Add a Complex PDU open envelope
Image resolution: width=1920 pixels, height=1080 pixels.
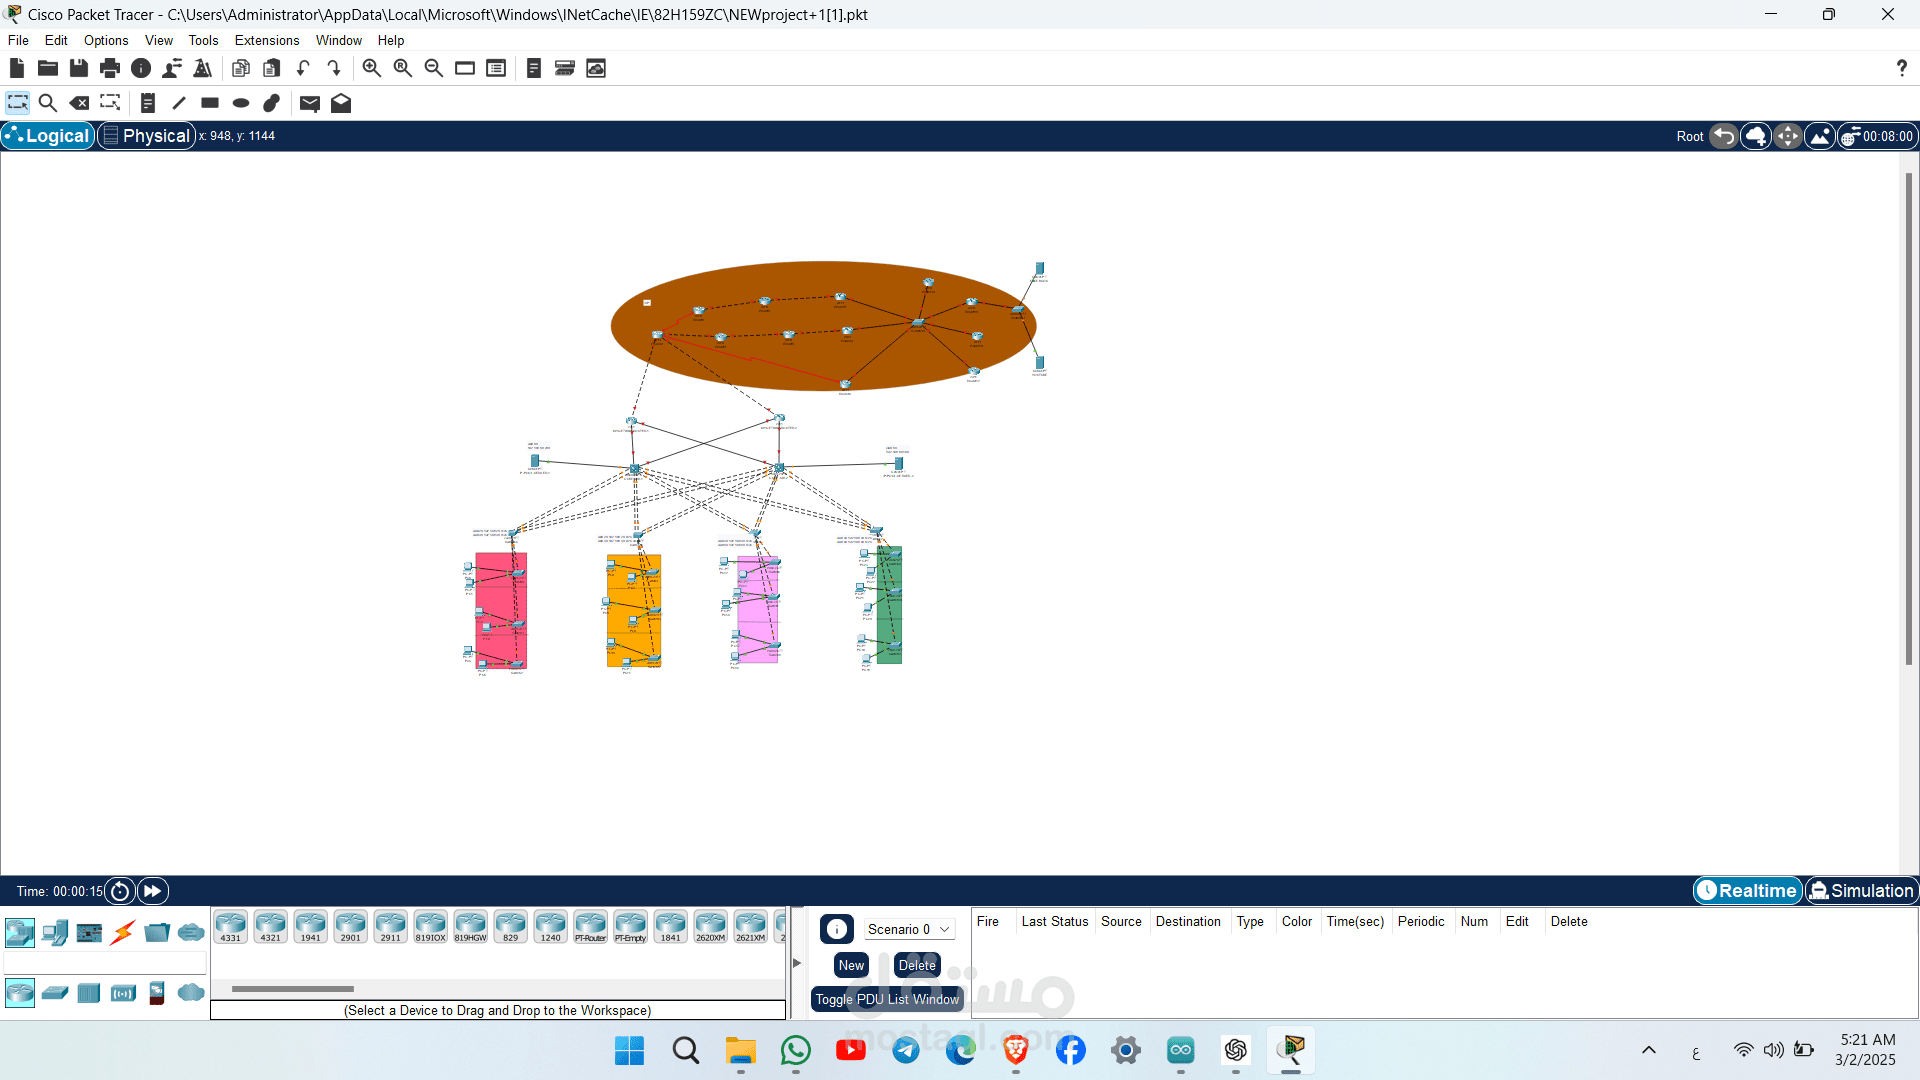[x=341, y=103]
